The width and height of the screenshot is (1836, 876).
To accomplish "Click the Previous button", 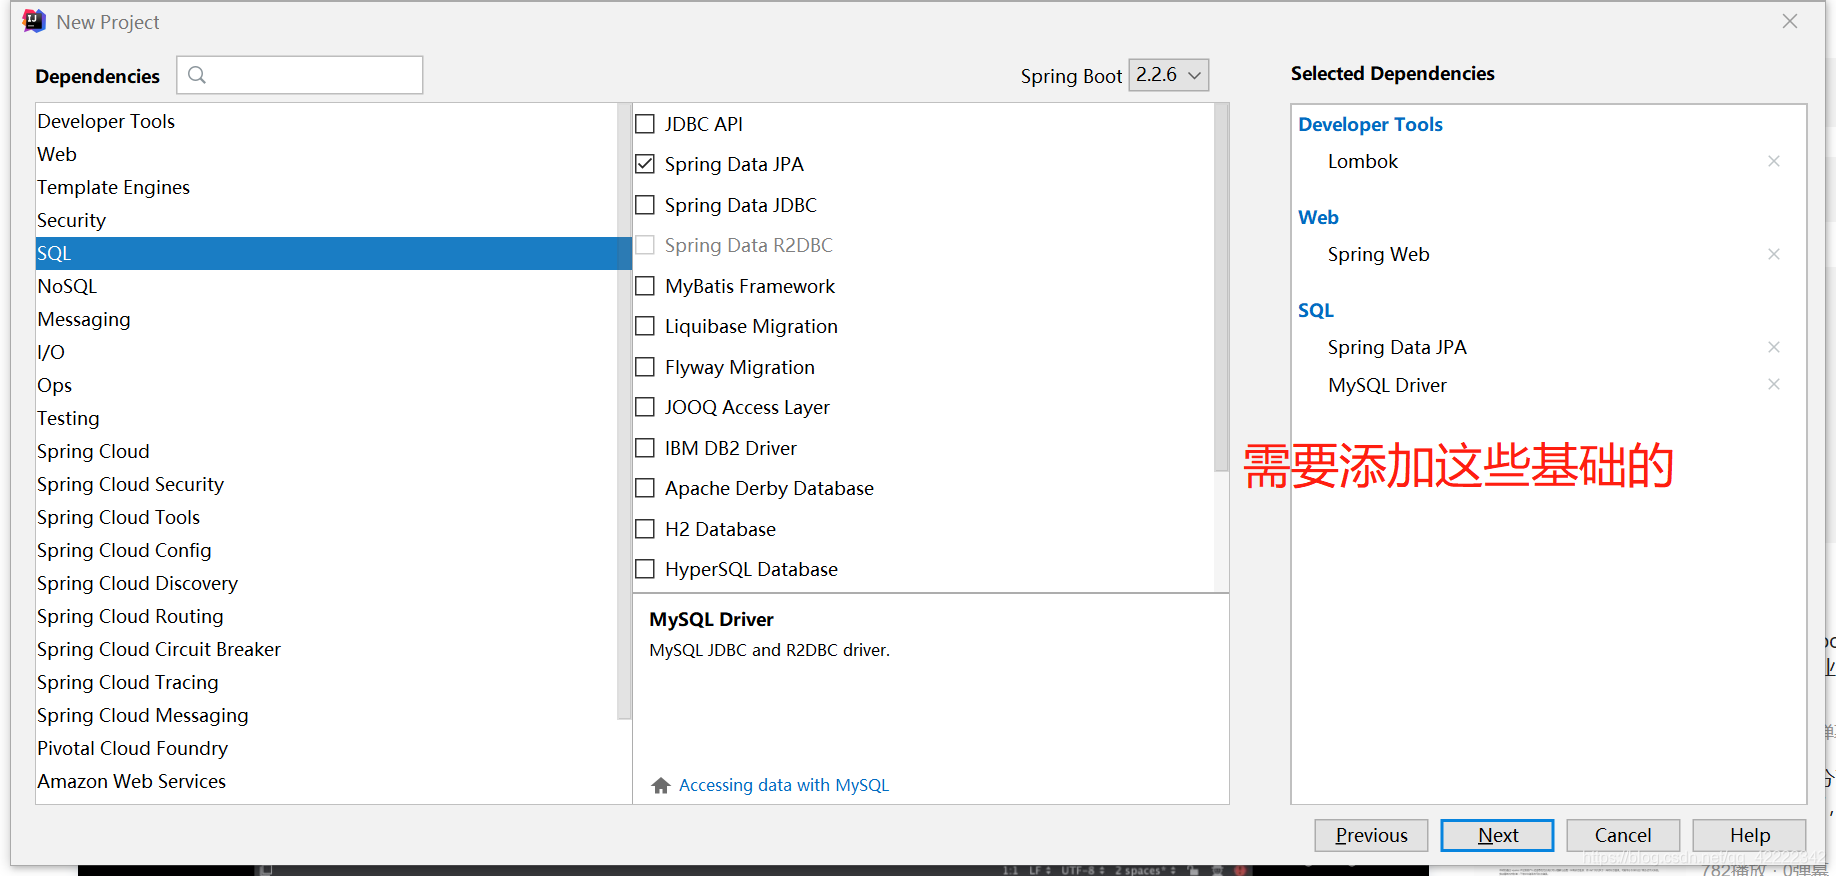I will (x=1371, y=835).
